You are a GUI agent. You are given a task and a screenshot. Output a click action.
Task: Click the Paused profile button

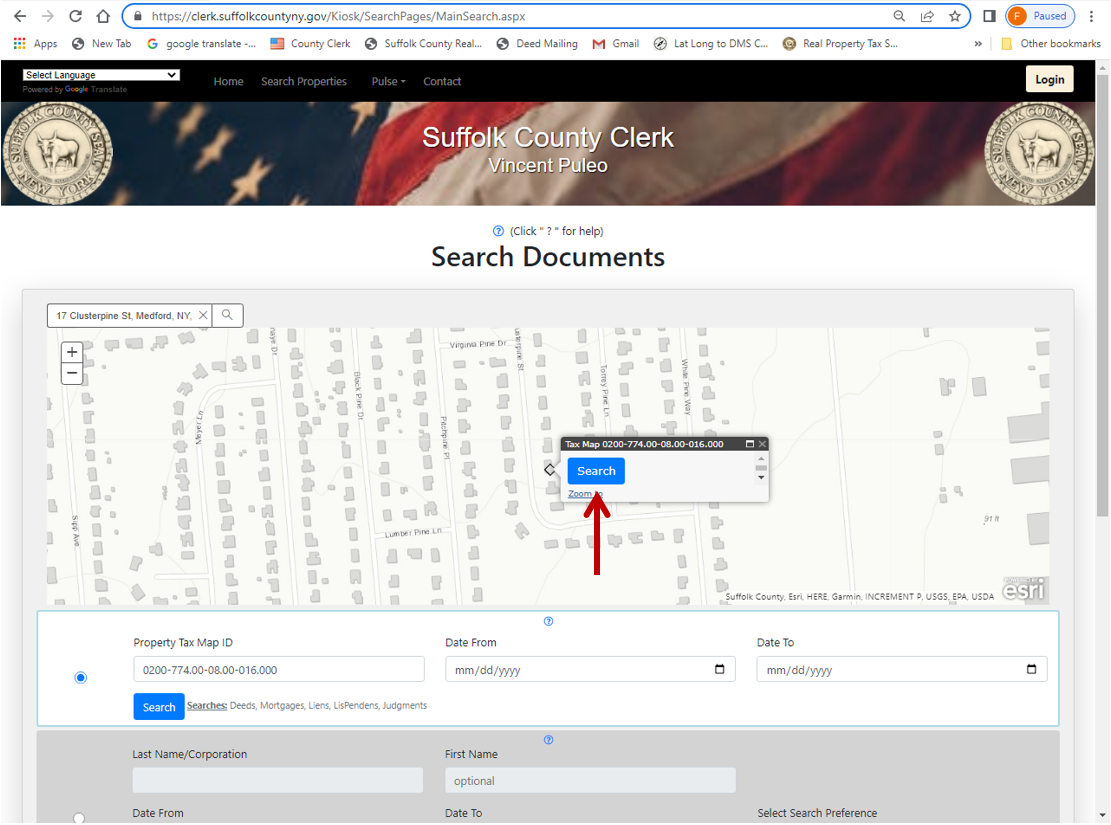click(x=1039, y=16)
